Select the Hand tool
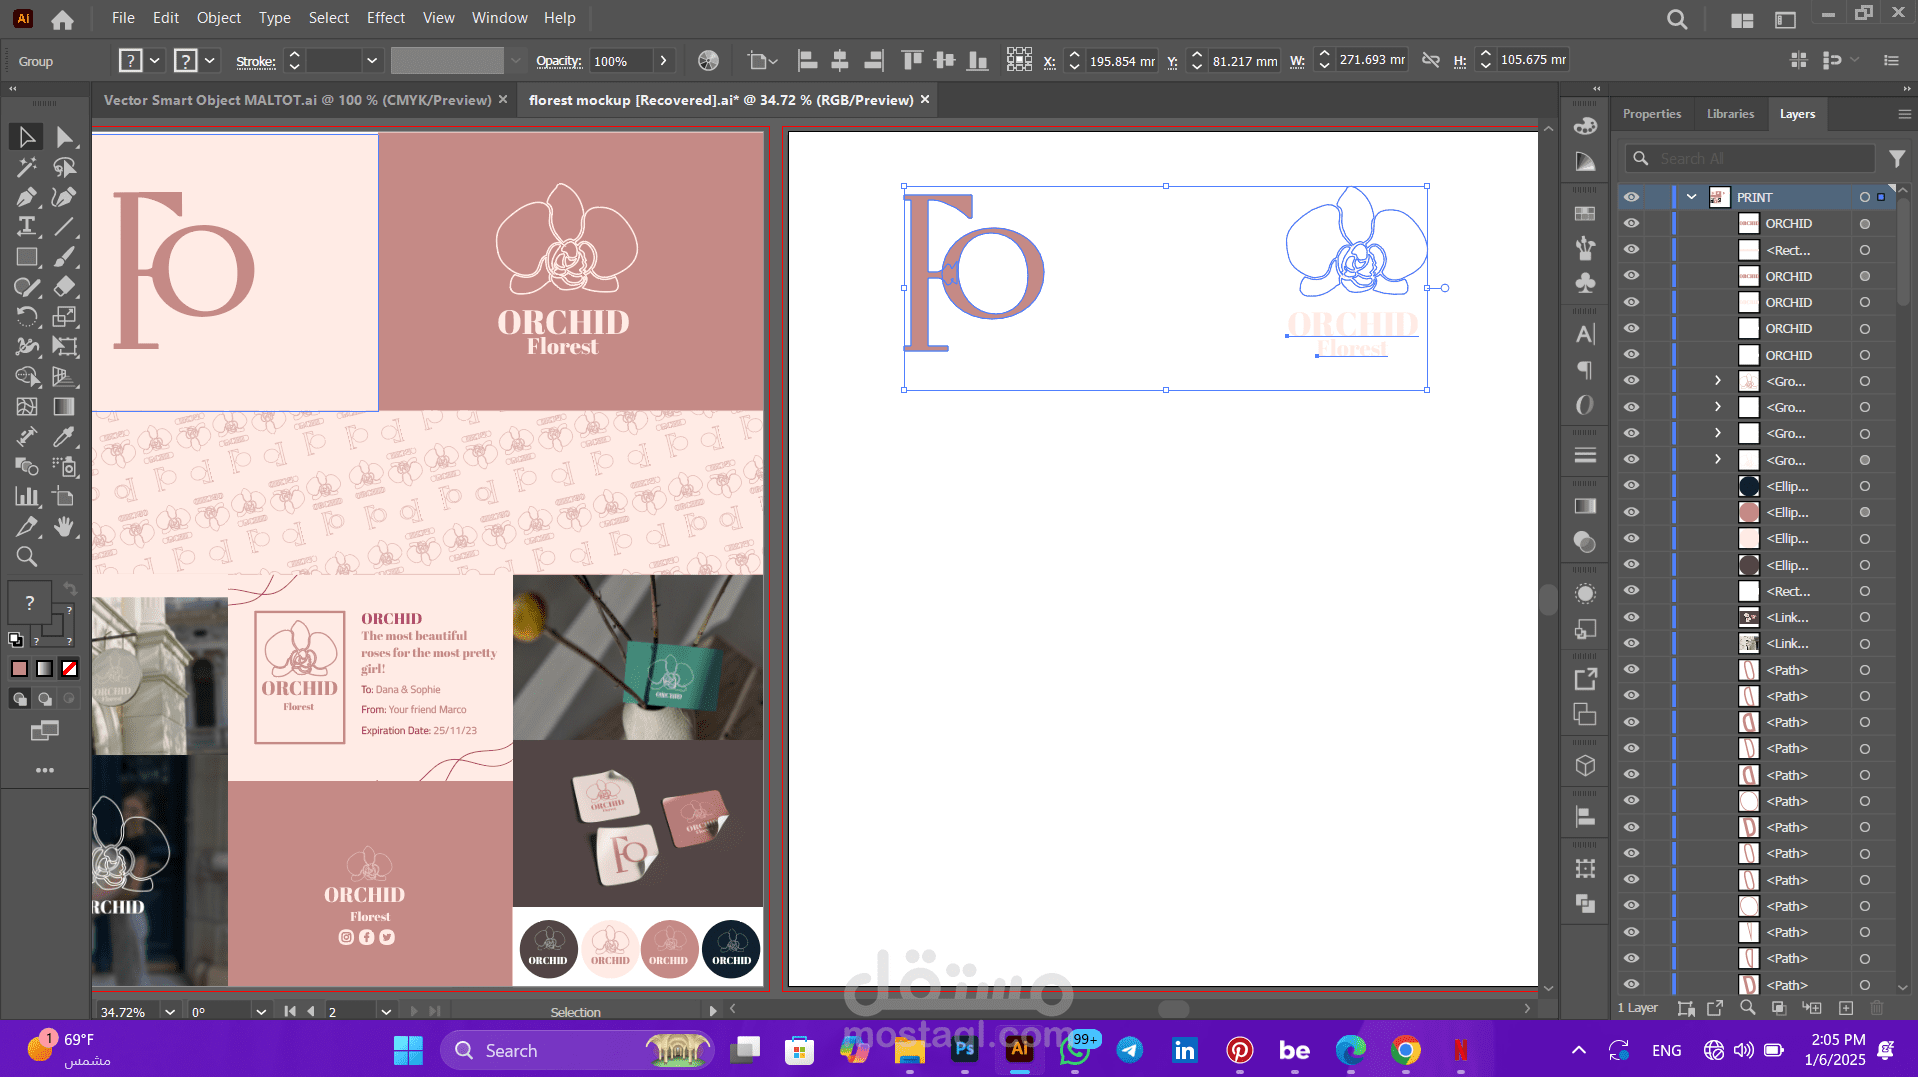1918x1077 pixels. 65,527
